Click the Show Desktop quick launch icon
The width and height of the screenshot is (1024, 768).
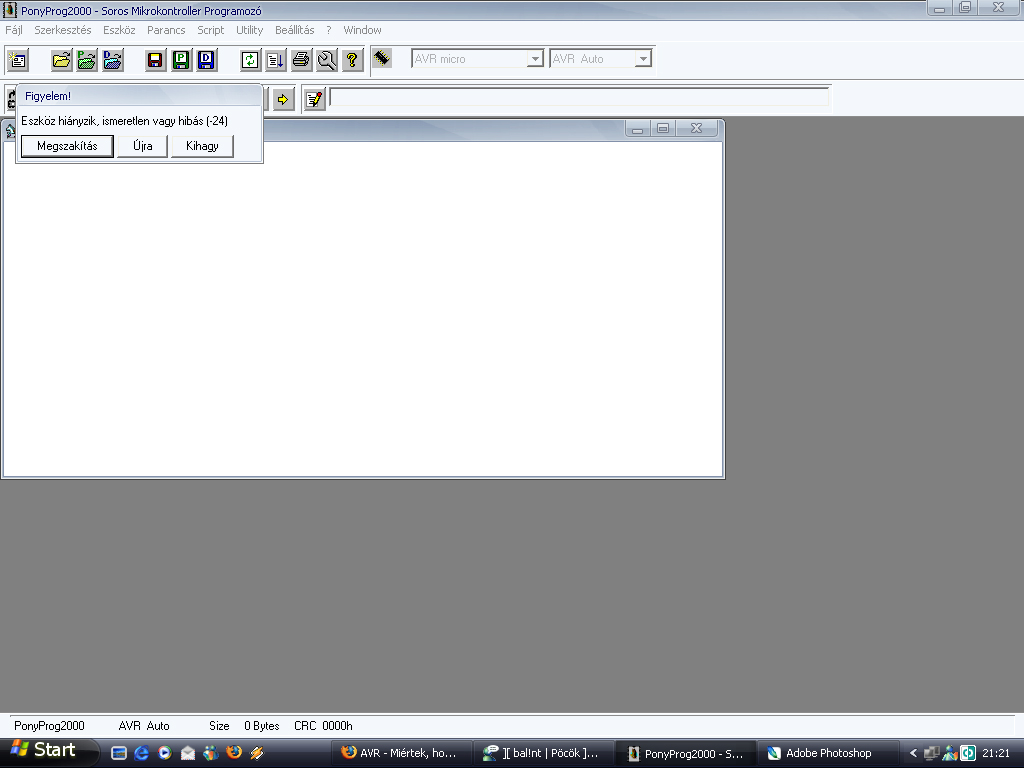(x=118, y=753)
